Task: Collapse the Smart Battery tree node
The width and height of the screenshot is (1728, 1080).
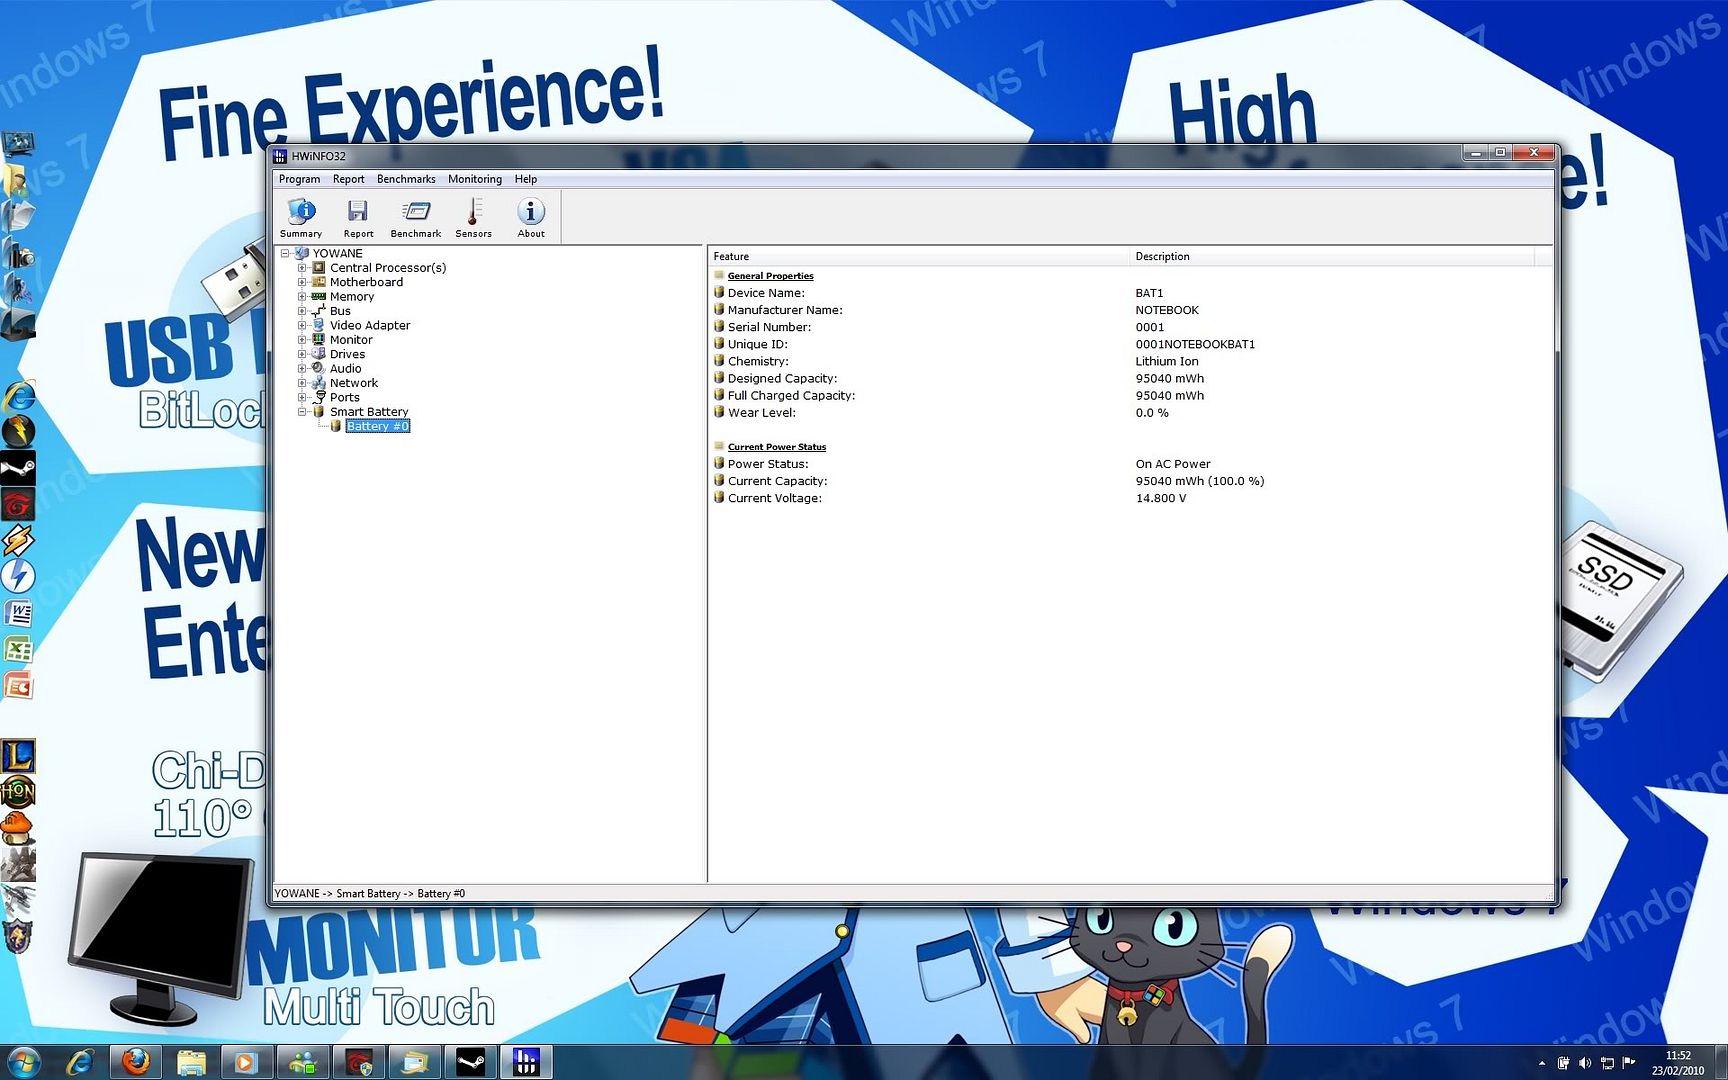Action: point(302,412)
